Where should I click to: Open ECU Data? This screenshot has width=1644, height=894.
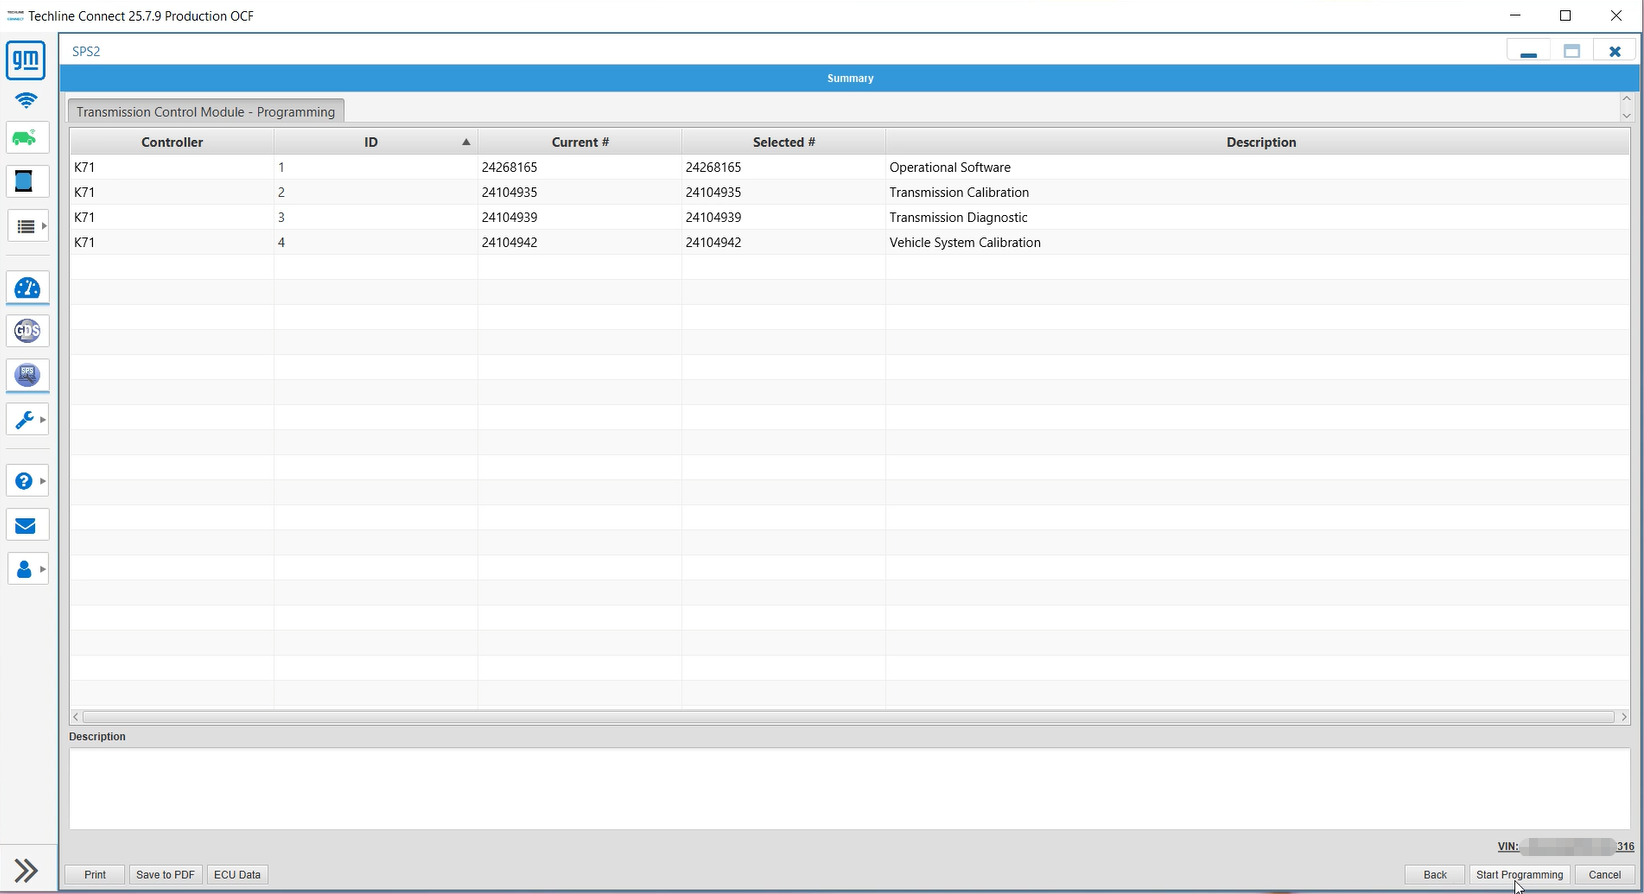point(237,874)
